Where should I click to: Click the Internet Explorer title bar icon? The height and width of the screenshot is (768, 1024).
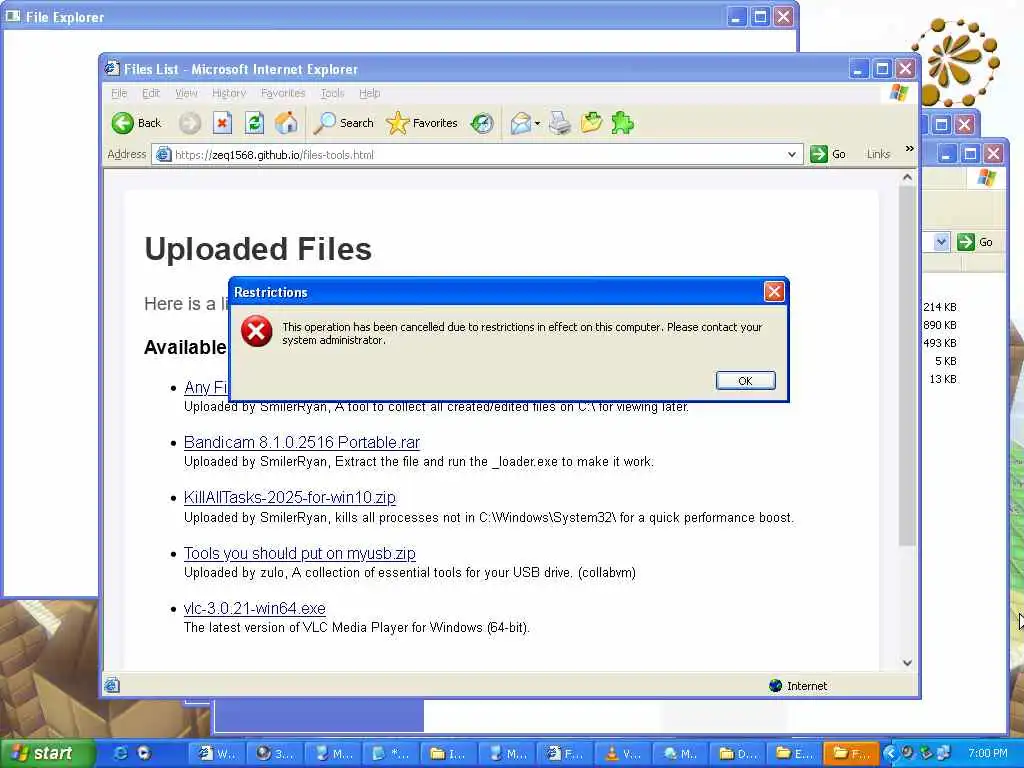tap(112, 69)
